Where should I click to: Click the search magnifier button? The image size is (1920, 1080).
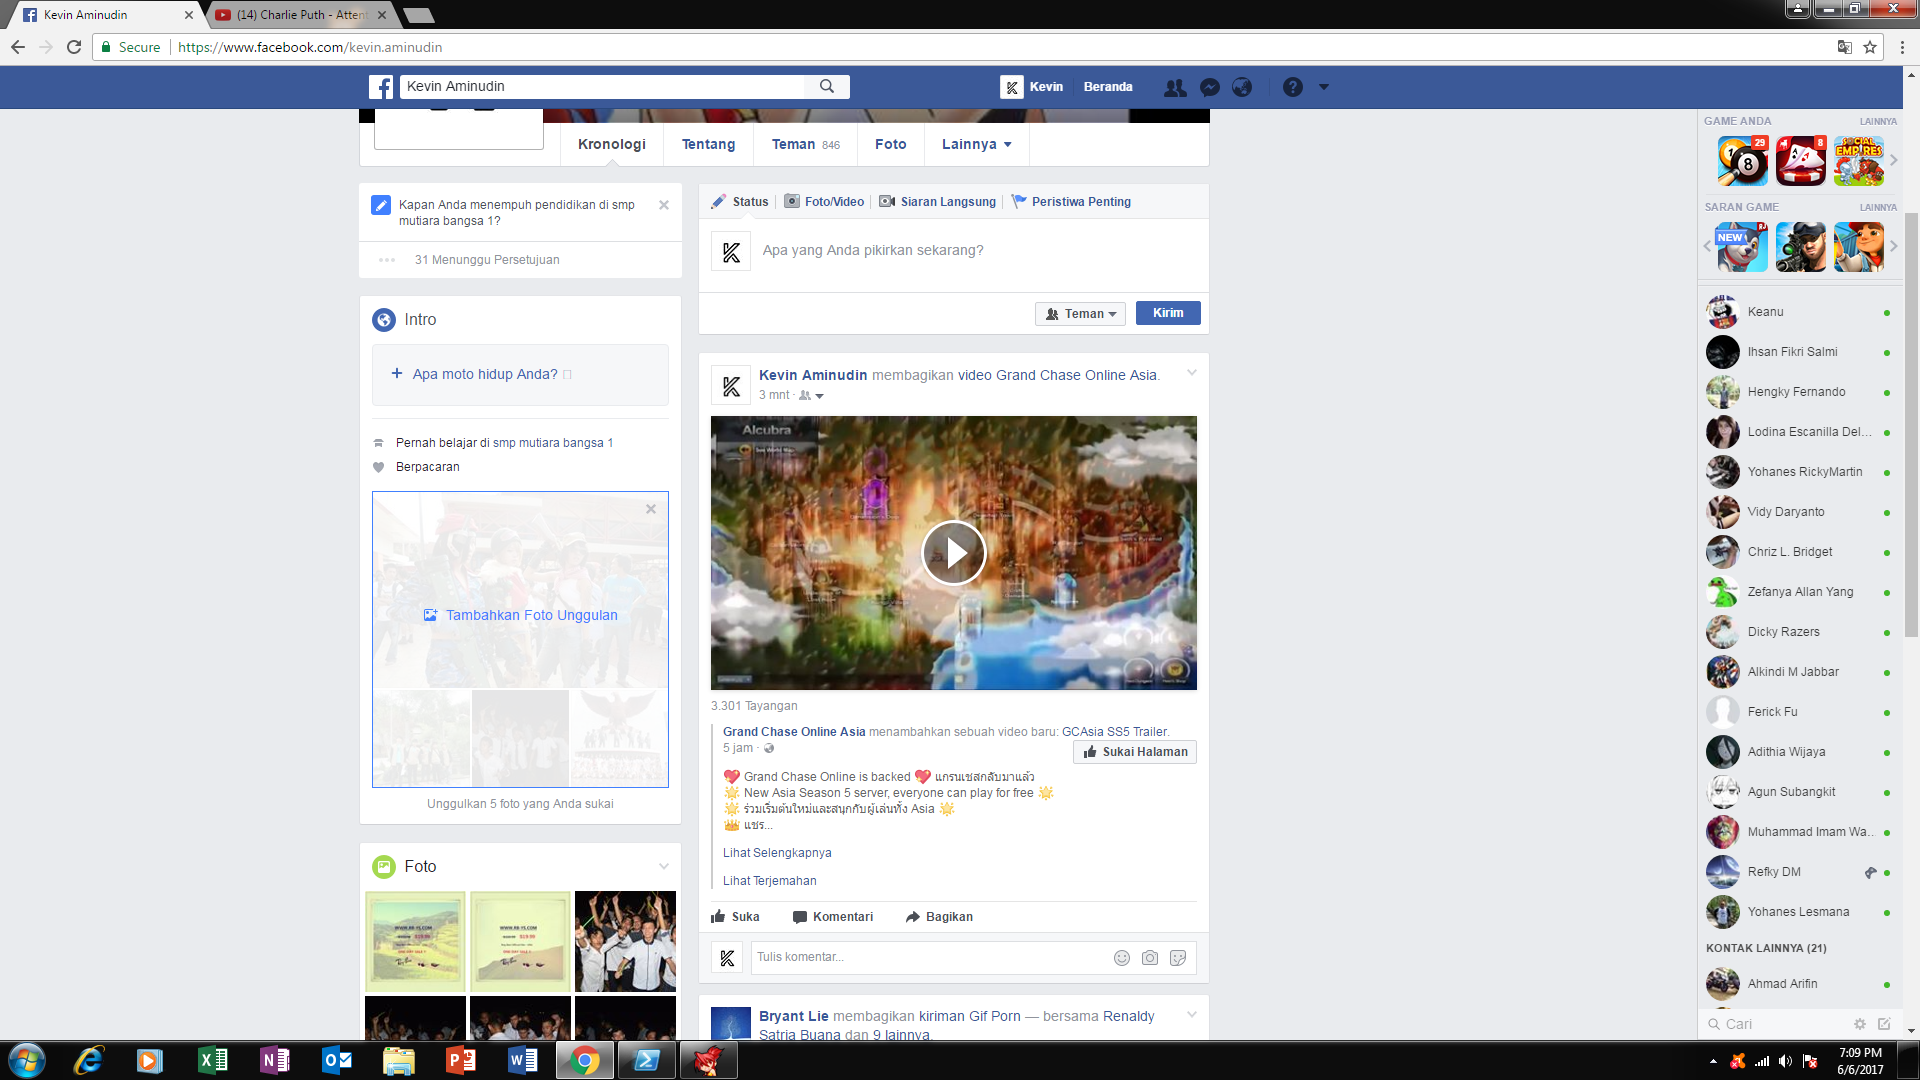tap(827, 87)
